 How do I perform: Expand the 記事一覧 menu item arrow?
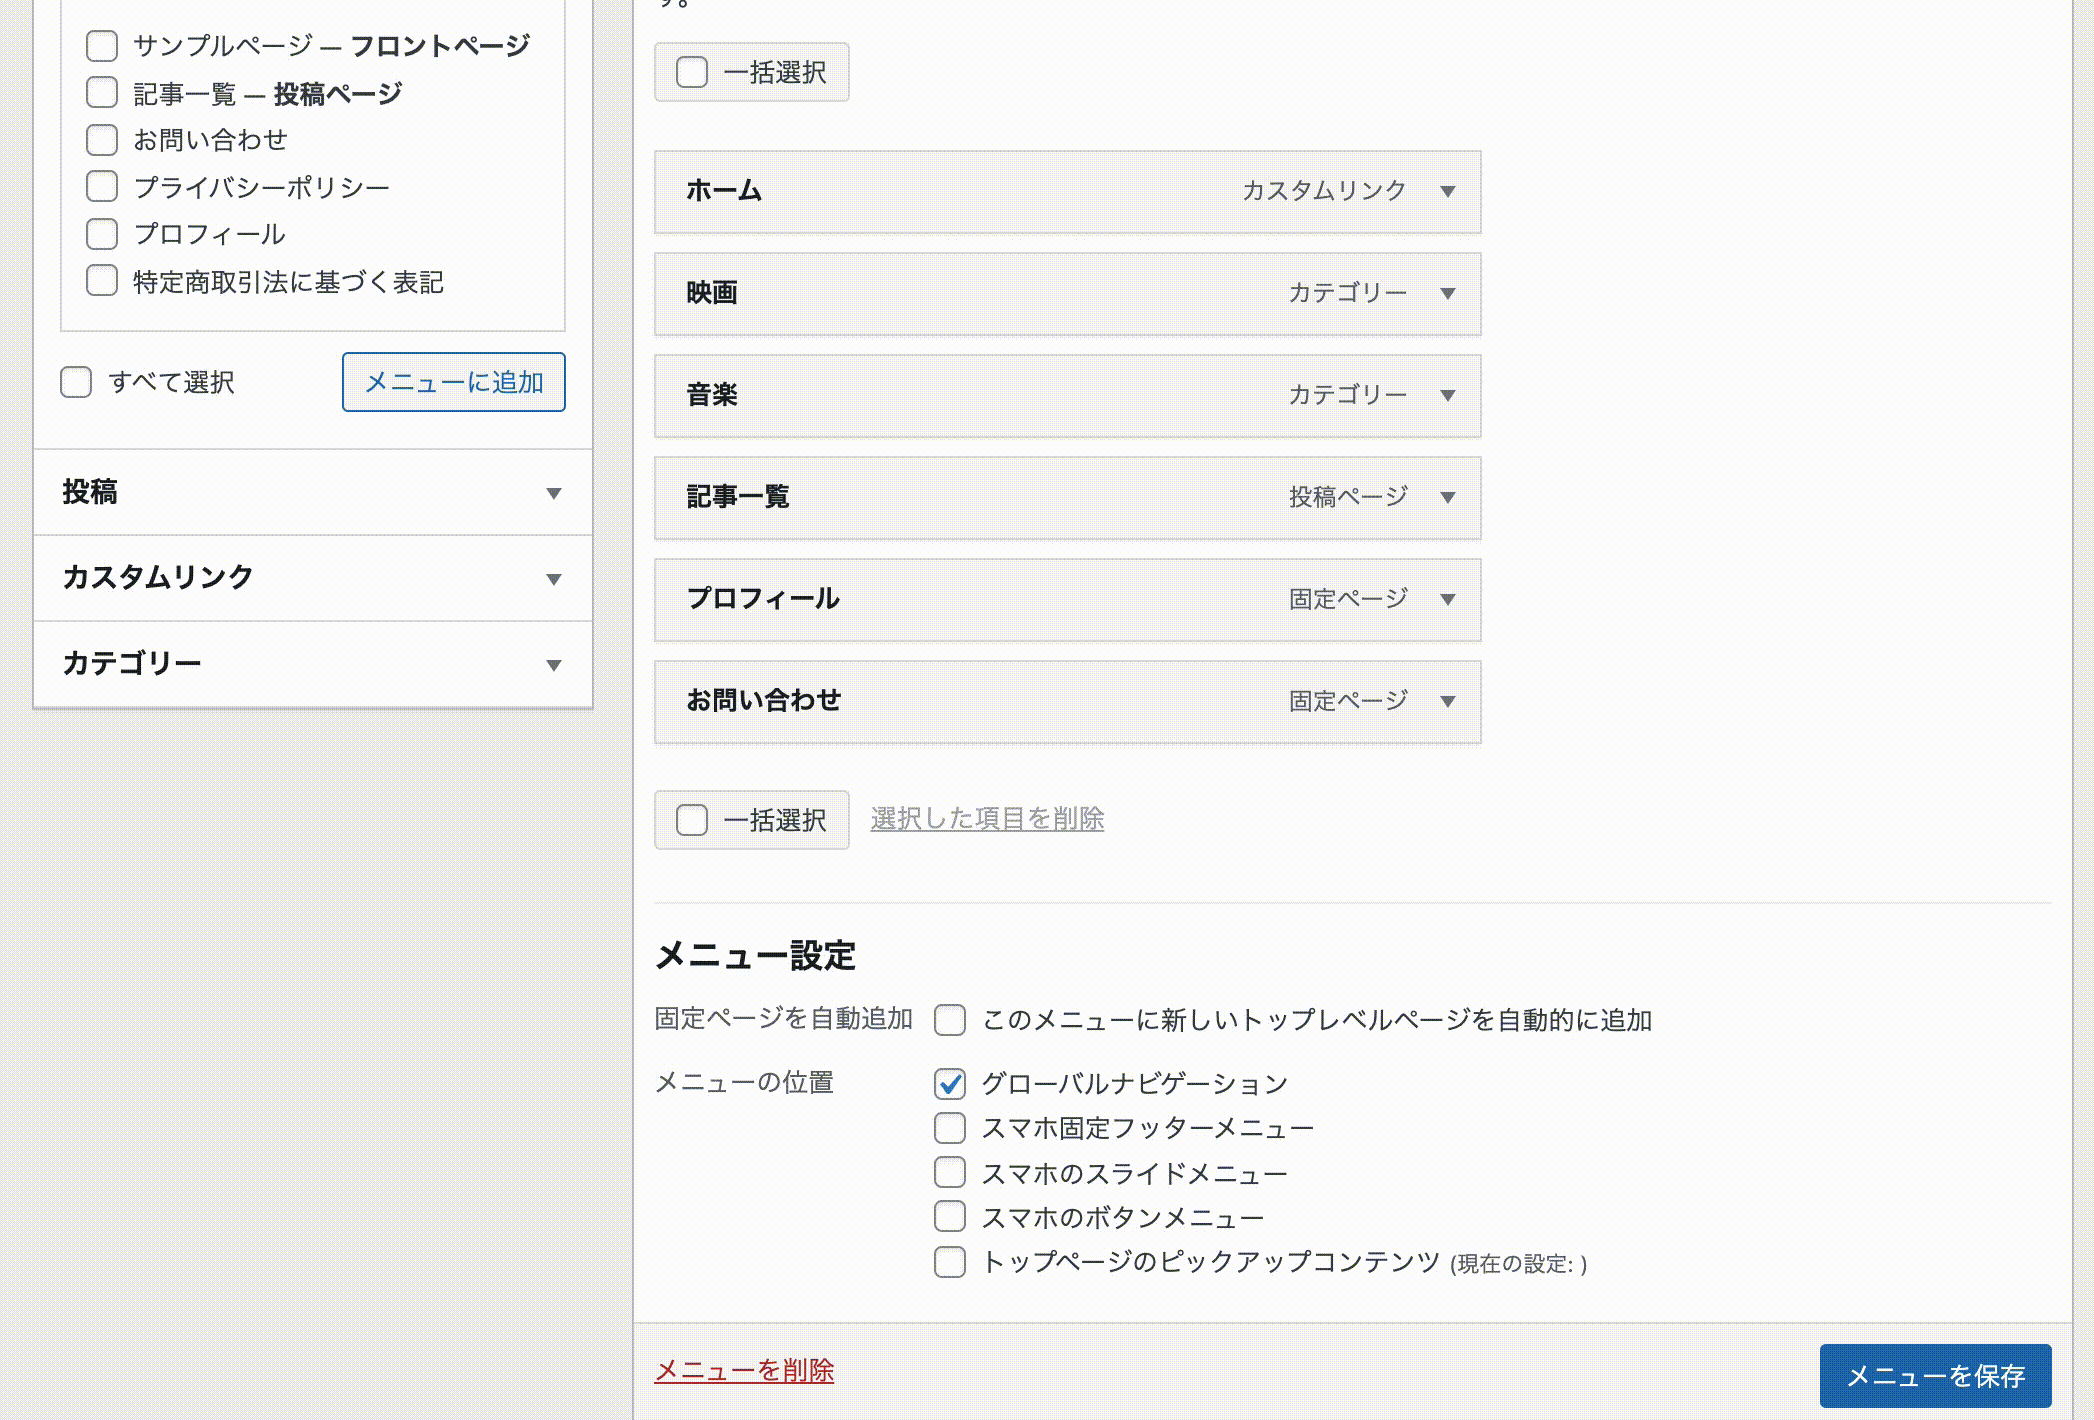pyautogui.click(x=1447, y=498)
